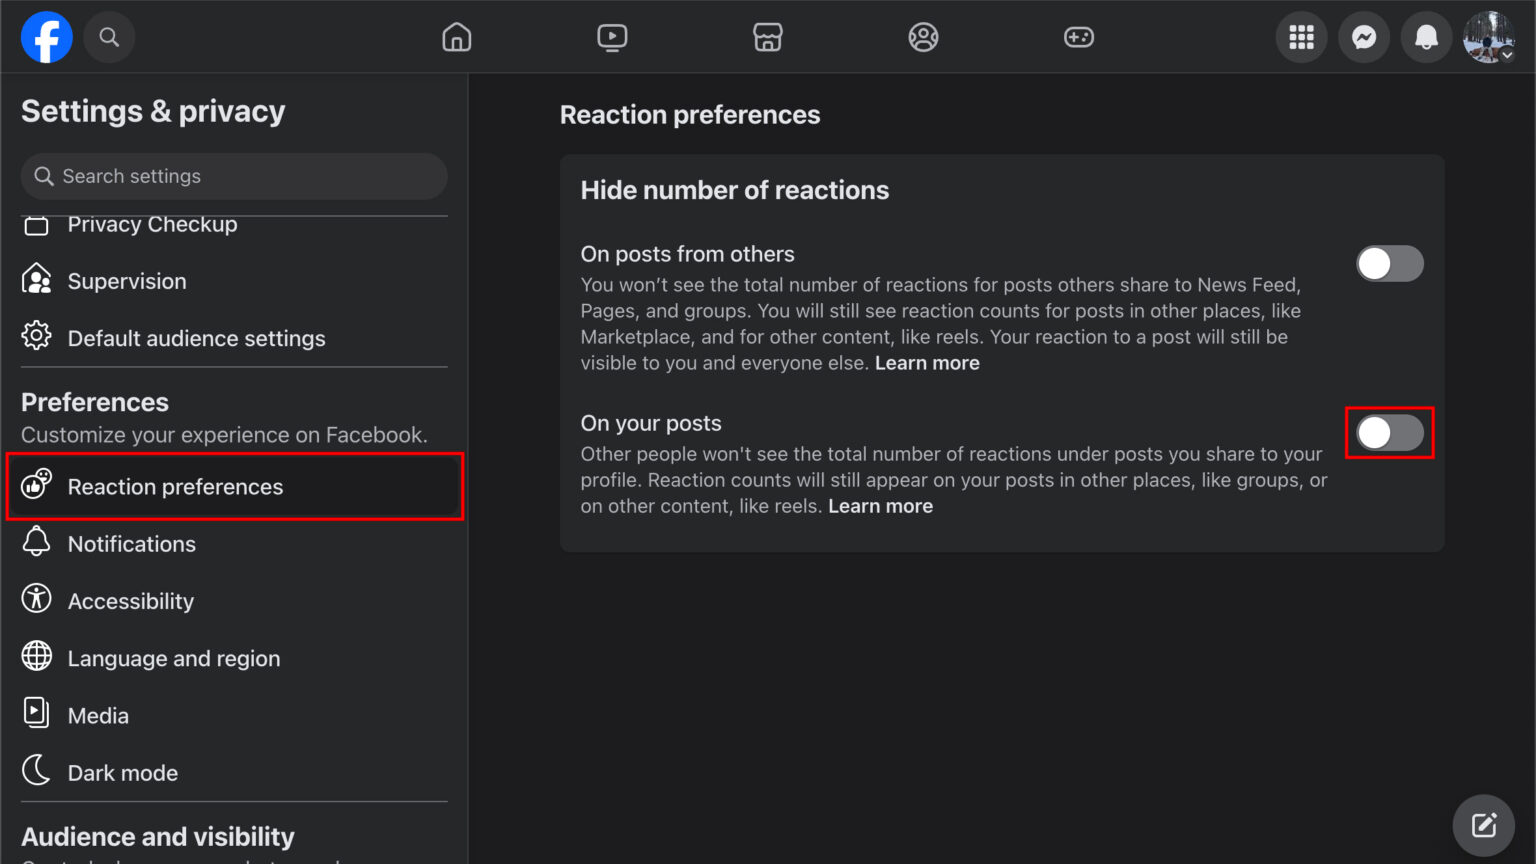Open the apps grid menu
1536x864 pixels.
pyautogui.click(x=1301, y=37)
